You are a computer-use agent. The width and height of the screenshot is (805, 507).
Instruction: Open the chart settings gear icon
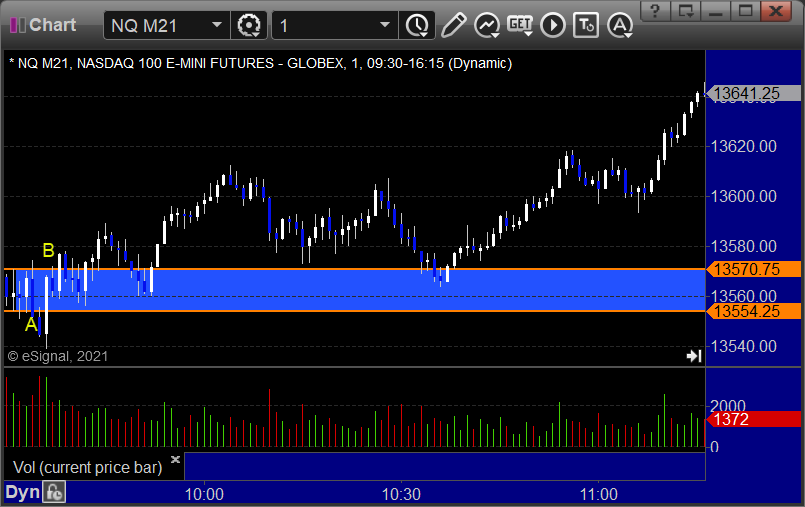coord(249,25)
